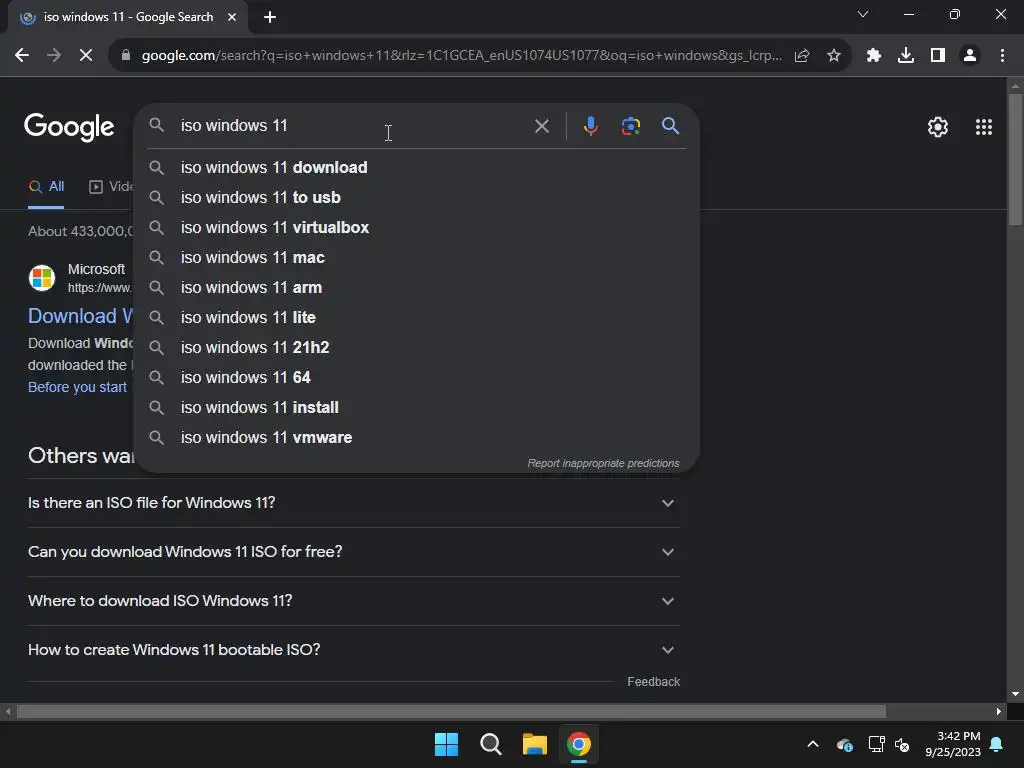
Task: Choose suggestion iso windows 11 virtualbox
Action: 416,228
